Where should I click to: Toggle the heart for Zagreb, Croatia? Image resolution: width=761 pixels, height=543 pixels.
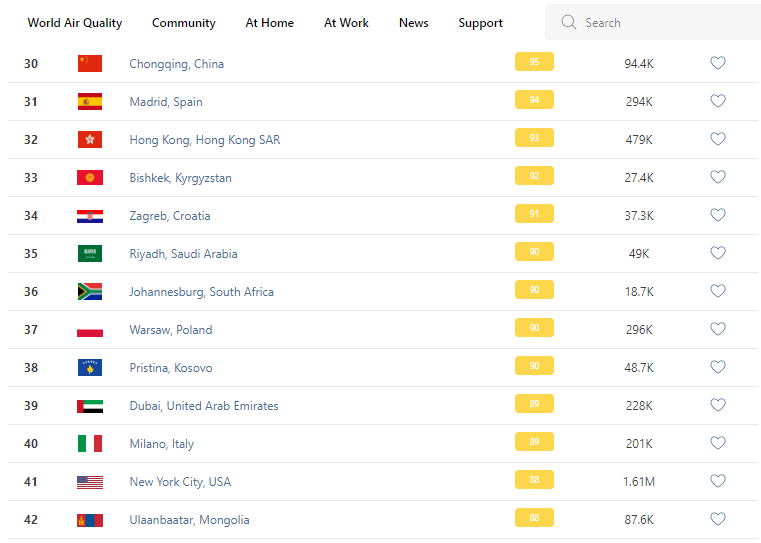(x=717, y=215)
